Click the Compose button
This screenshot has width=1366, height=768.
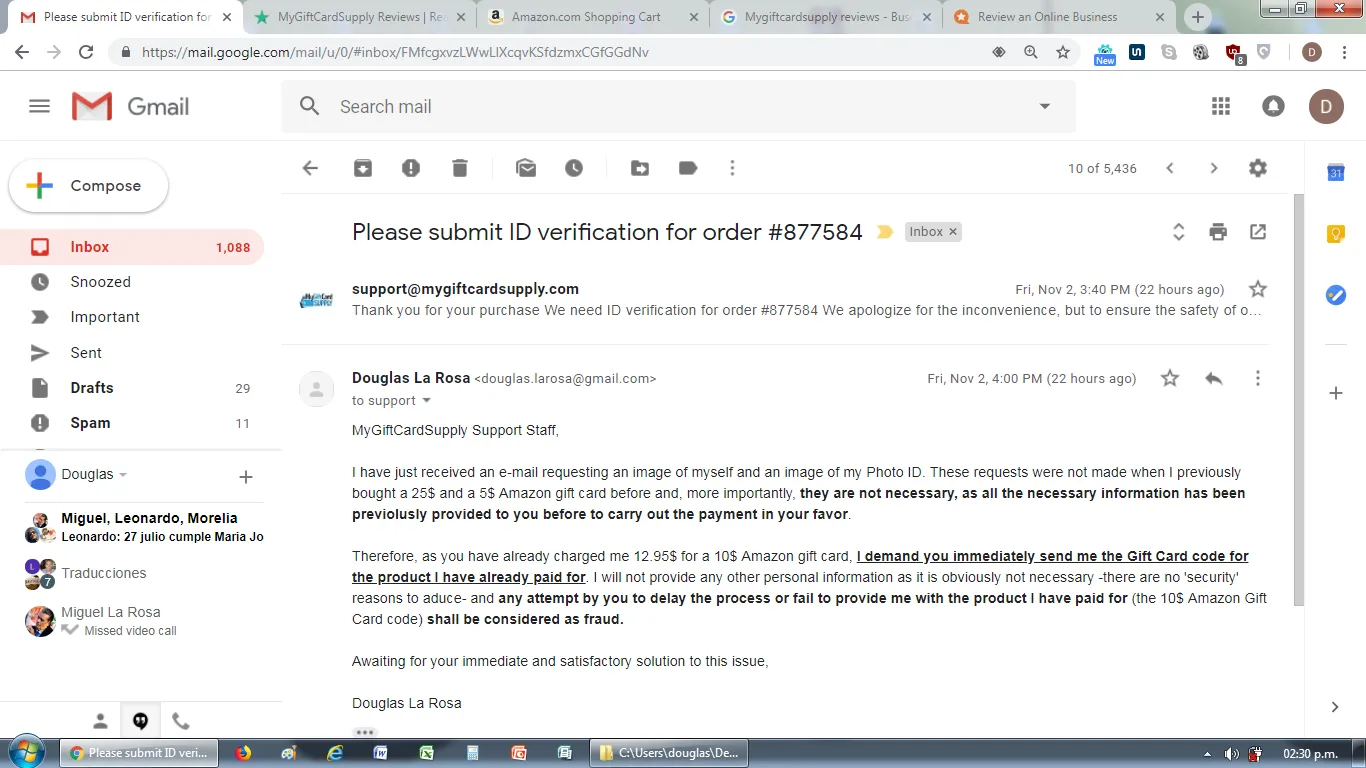89,186
